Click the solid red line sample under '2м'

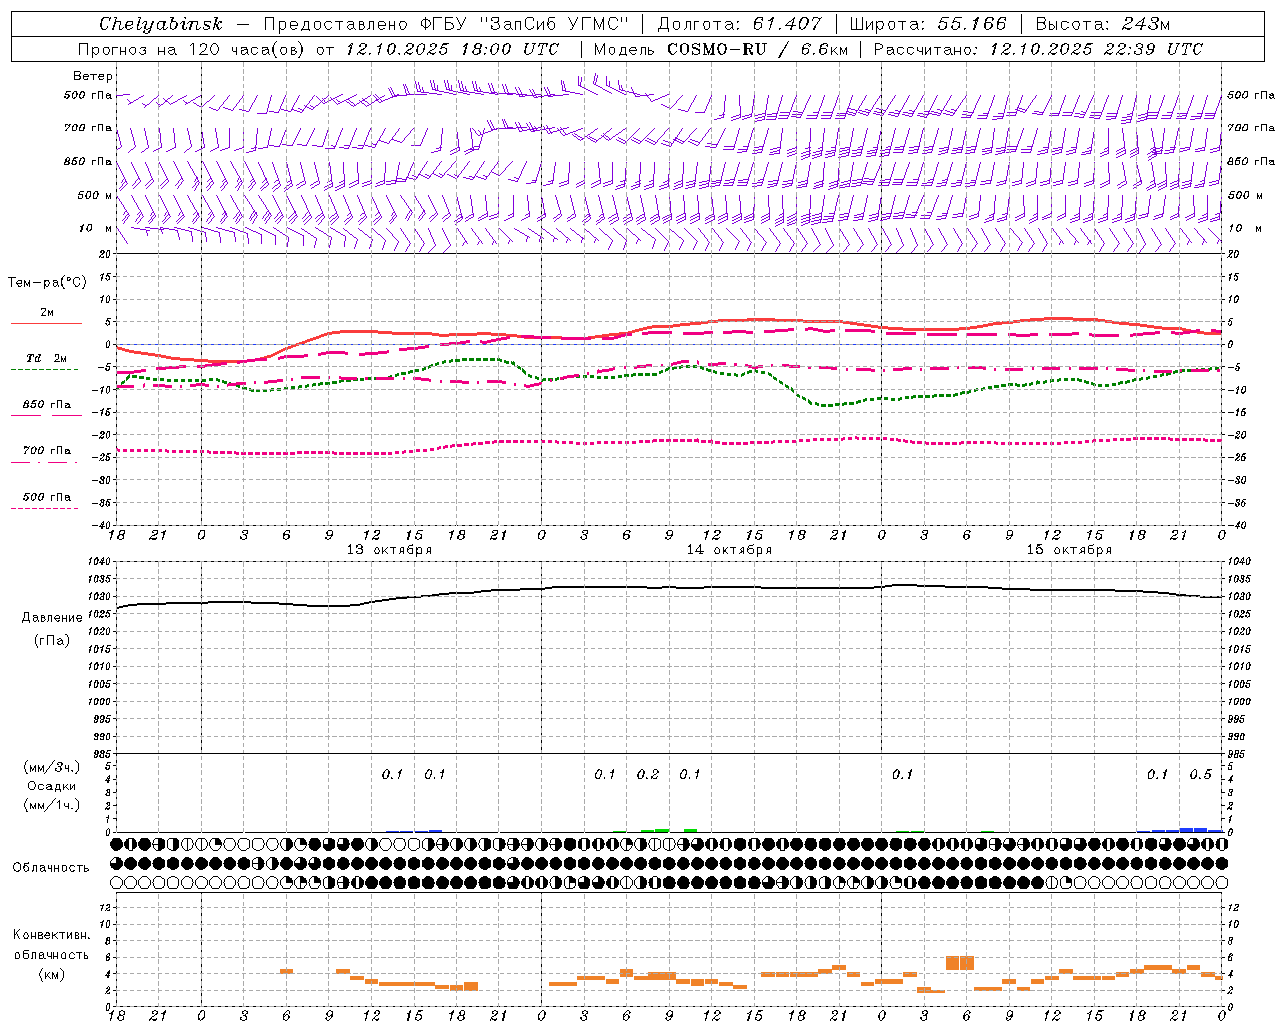coord(46,323)
